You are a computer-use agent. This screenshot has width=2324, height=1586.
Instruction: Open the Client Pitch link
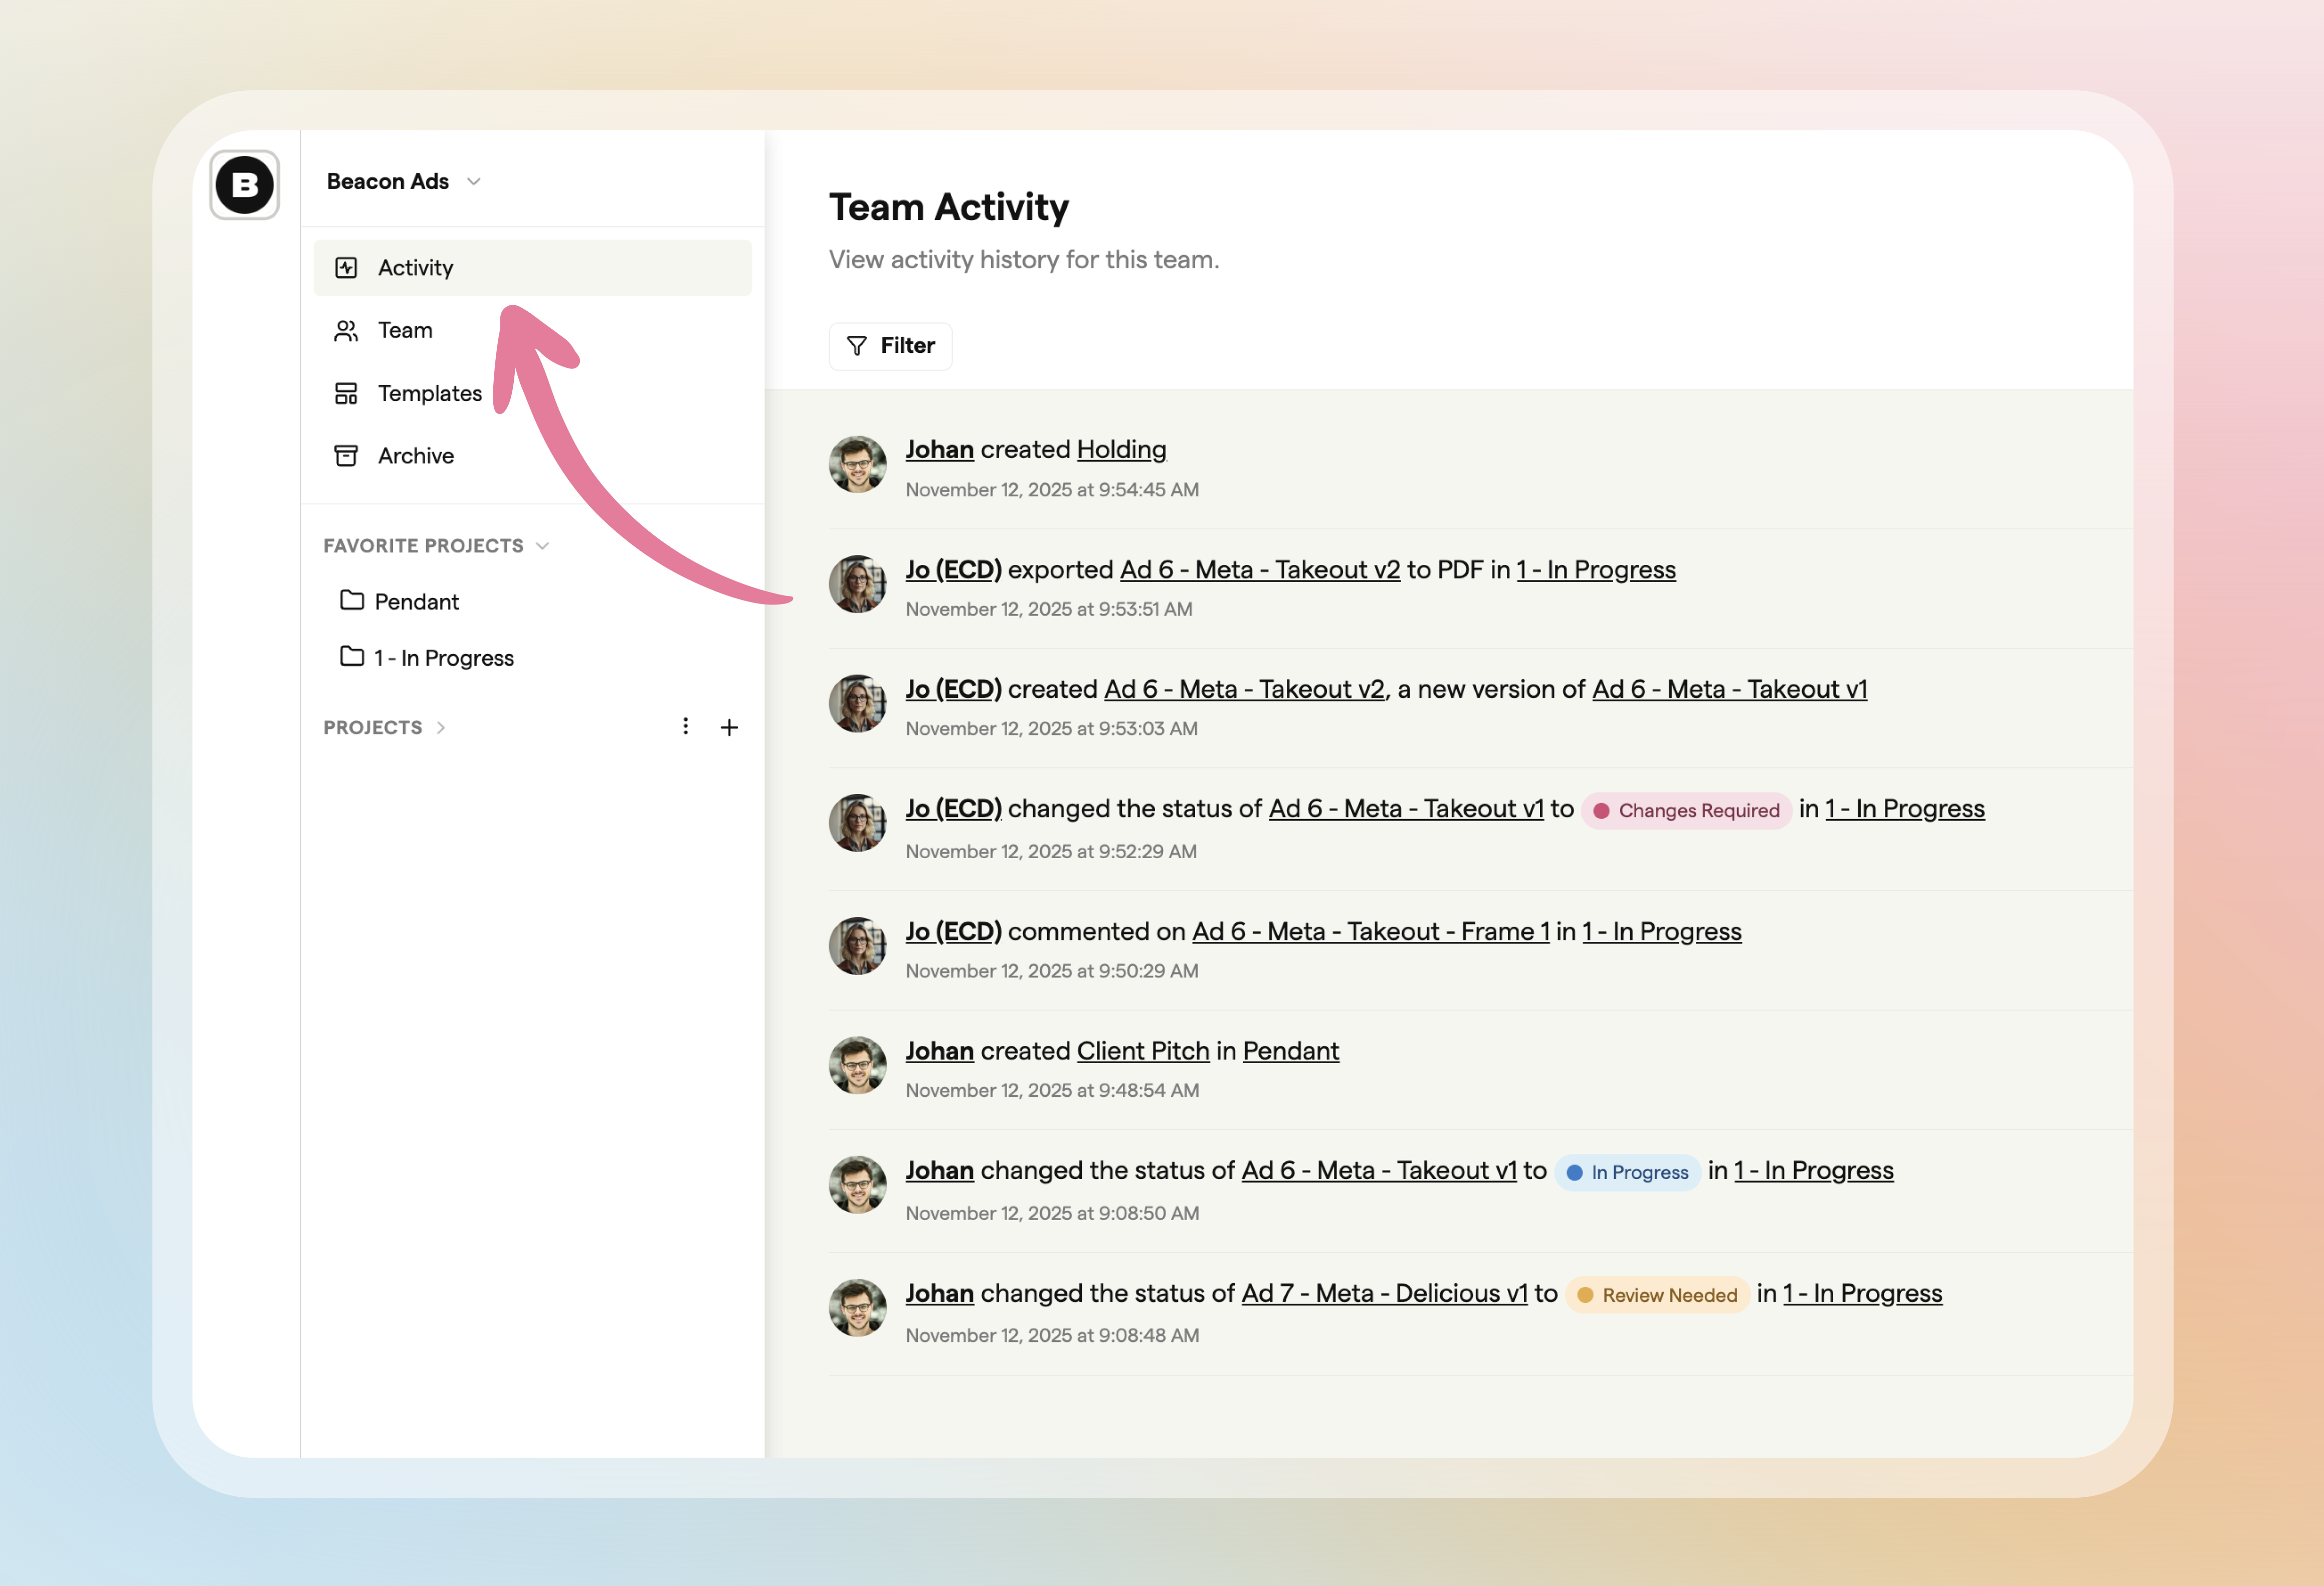[x=1143, y=1051]
